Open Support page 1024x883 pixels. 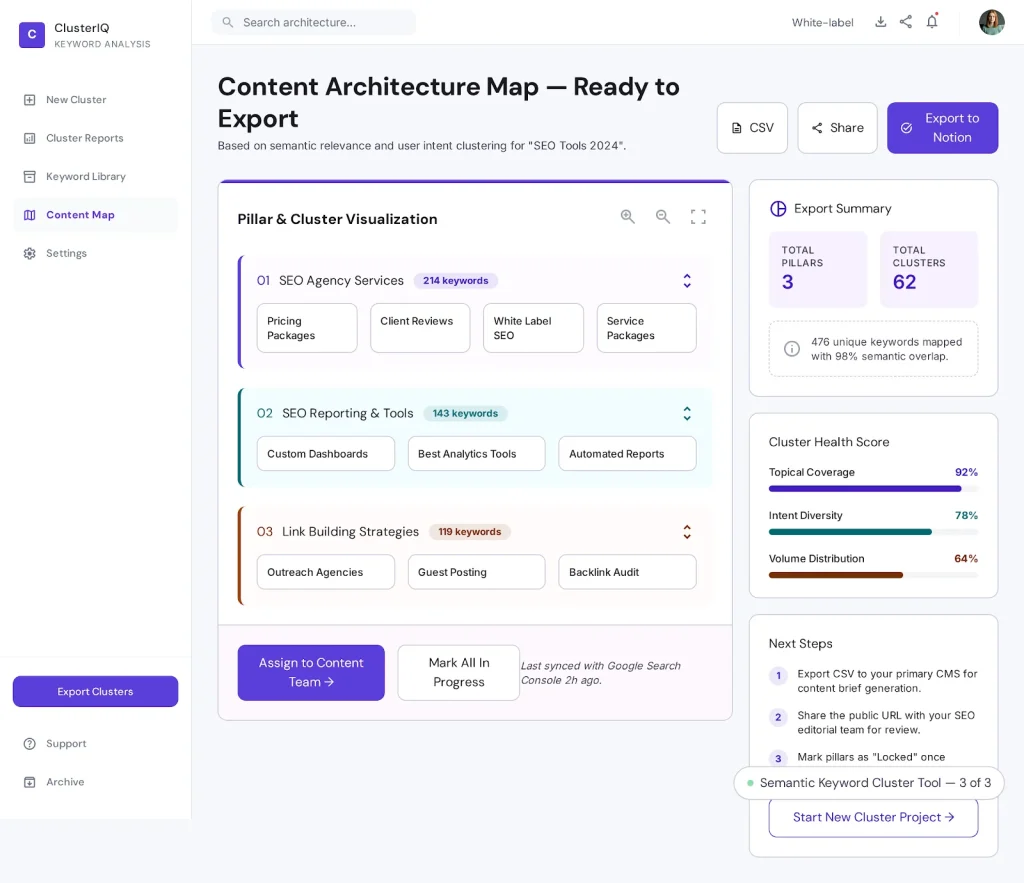[x=95, y=744]
